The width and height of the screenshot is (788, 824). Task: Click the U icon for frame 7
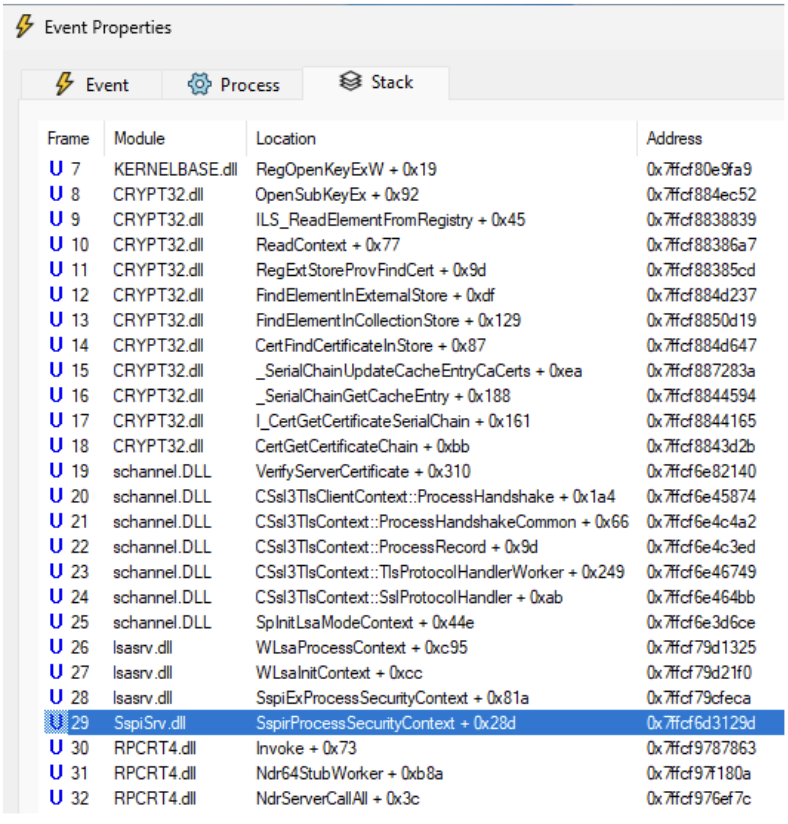click(x=56, y=169)
